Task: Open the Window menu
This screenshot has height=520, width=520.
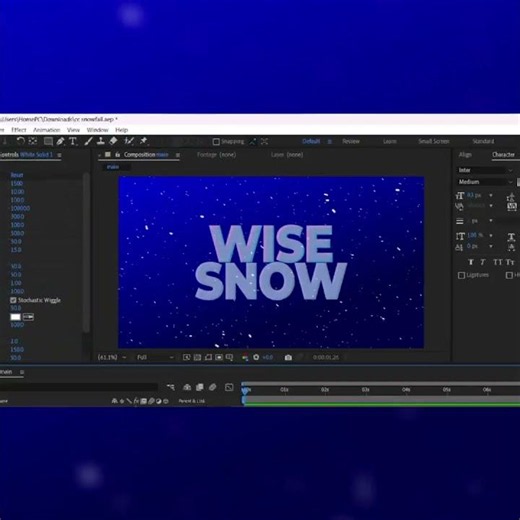Action: tap(98, 130)
